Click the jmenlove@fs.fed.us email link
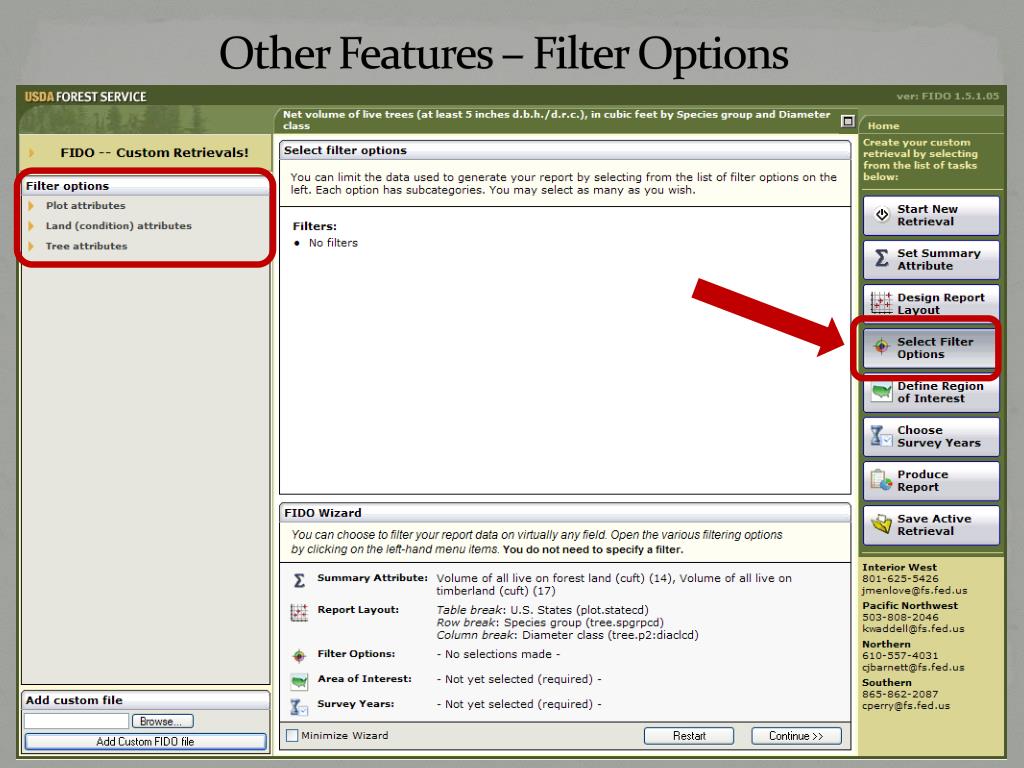This screenshot has width=1024, height=768. (914, 590)
